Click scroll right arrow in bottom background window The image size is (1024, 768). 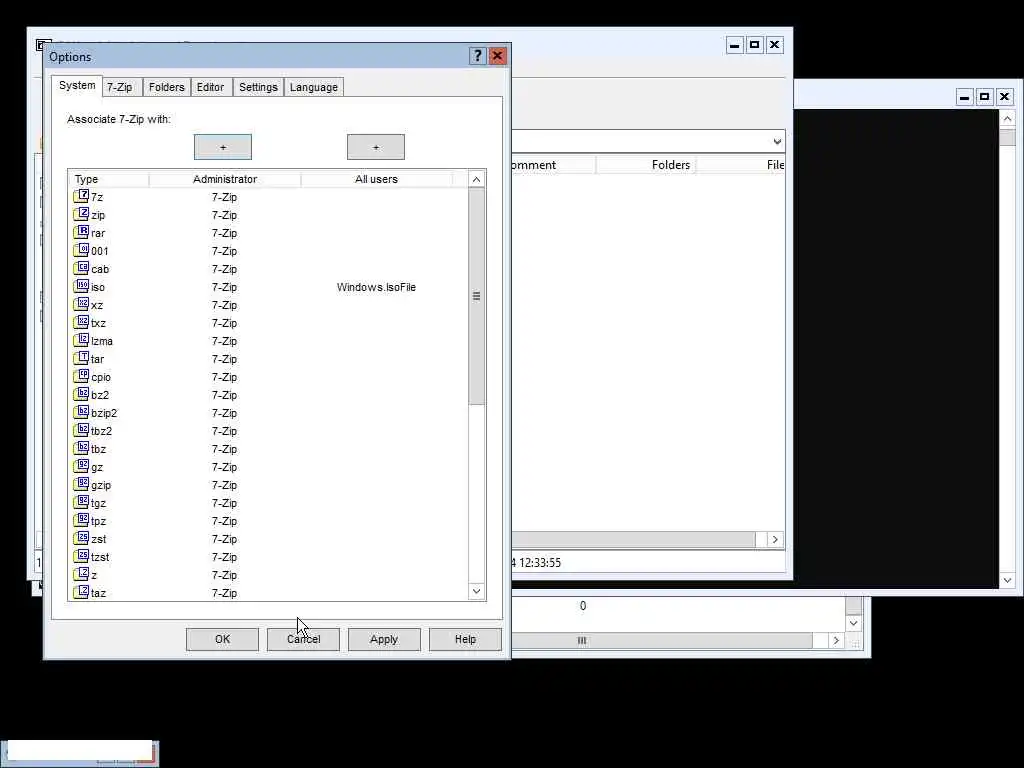(x=836, y=641)
